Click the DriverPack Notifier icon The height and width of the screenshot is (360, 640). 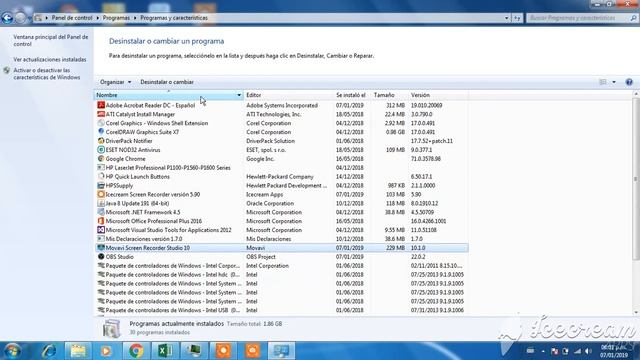(x=101, y=141)
